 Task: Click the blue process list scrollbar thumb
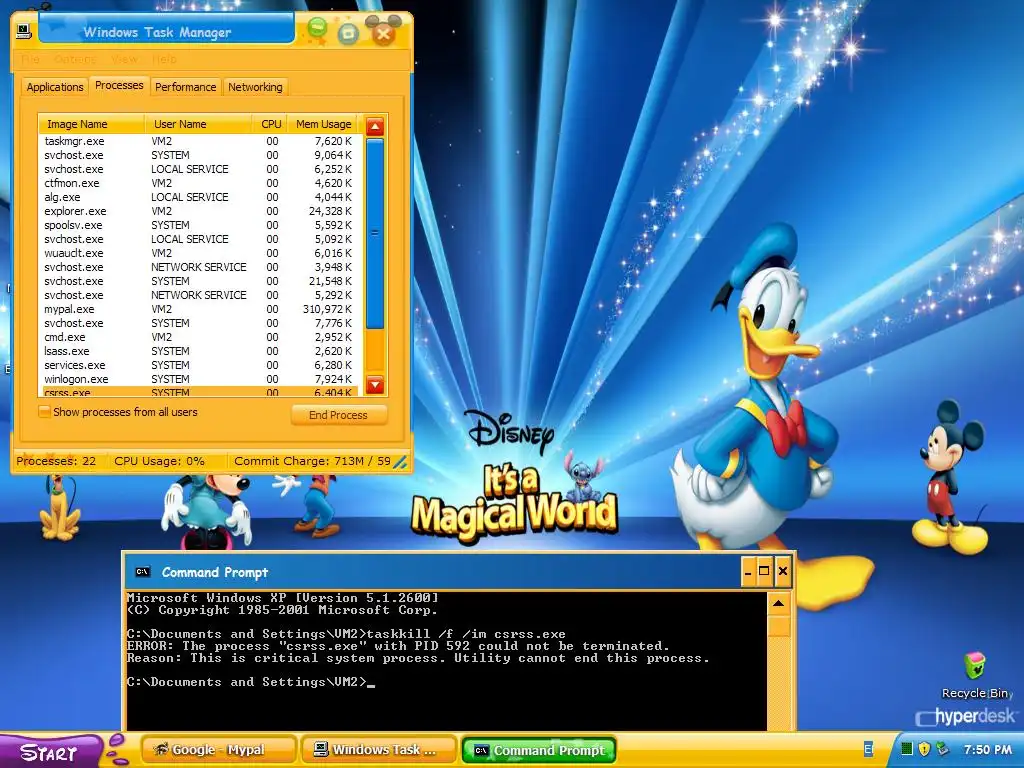pyautogui.click(x=375, y=233)
